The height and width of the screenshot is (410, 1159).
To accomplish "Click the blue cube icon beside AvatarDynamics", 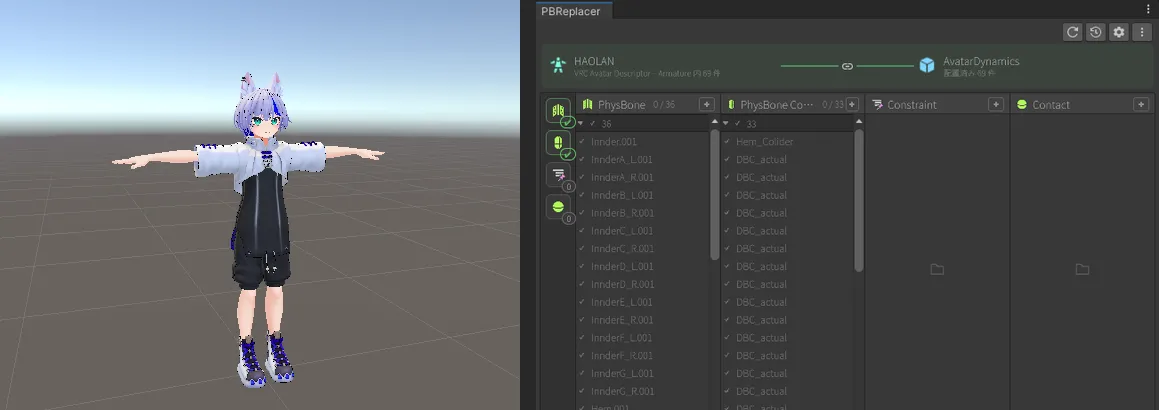I will click(x=927, y=65).
